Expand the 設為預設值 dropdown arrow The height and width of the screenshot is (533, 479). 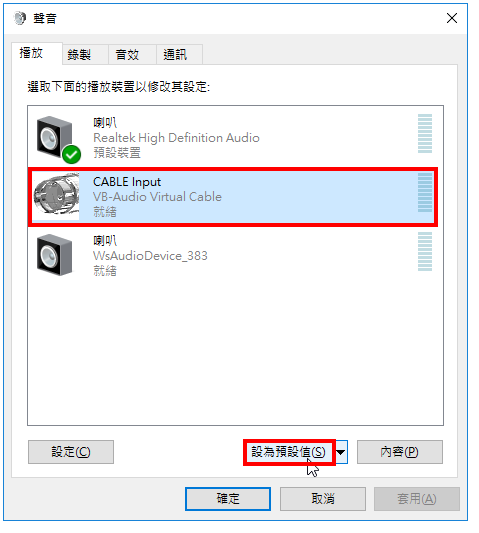[x=341, y=452]
